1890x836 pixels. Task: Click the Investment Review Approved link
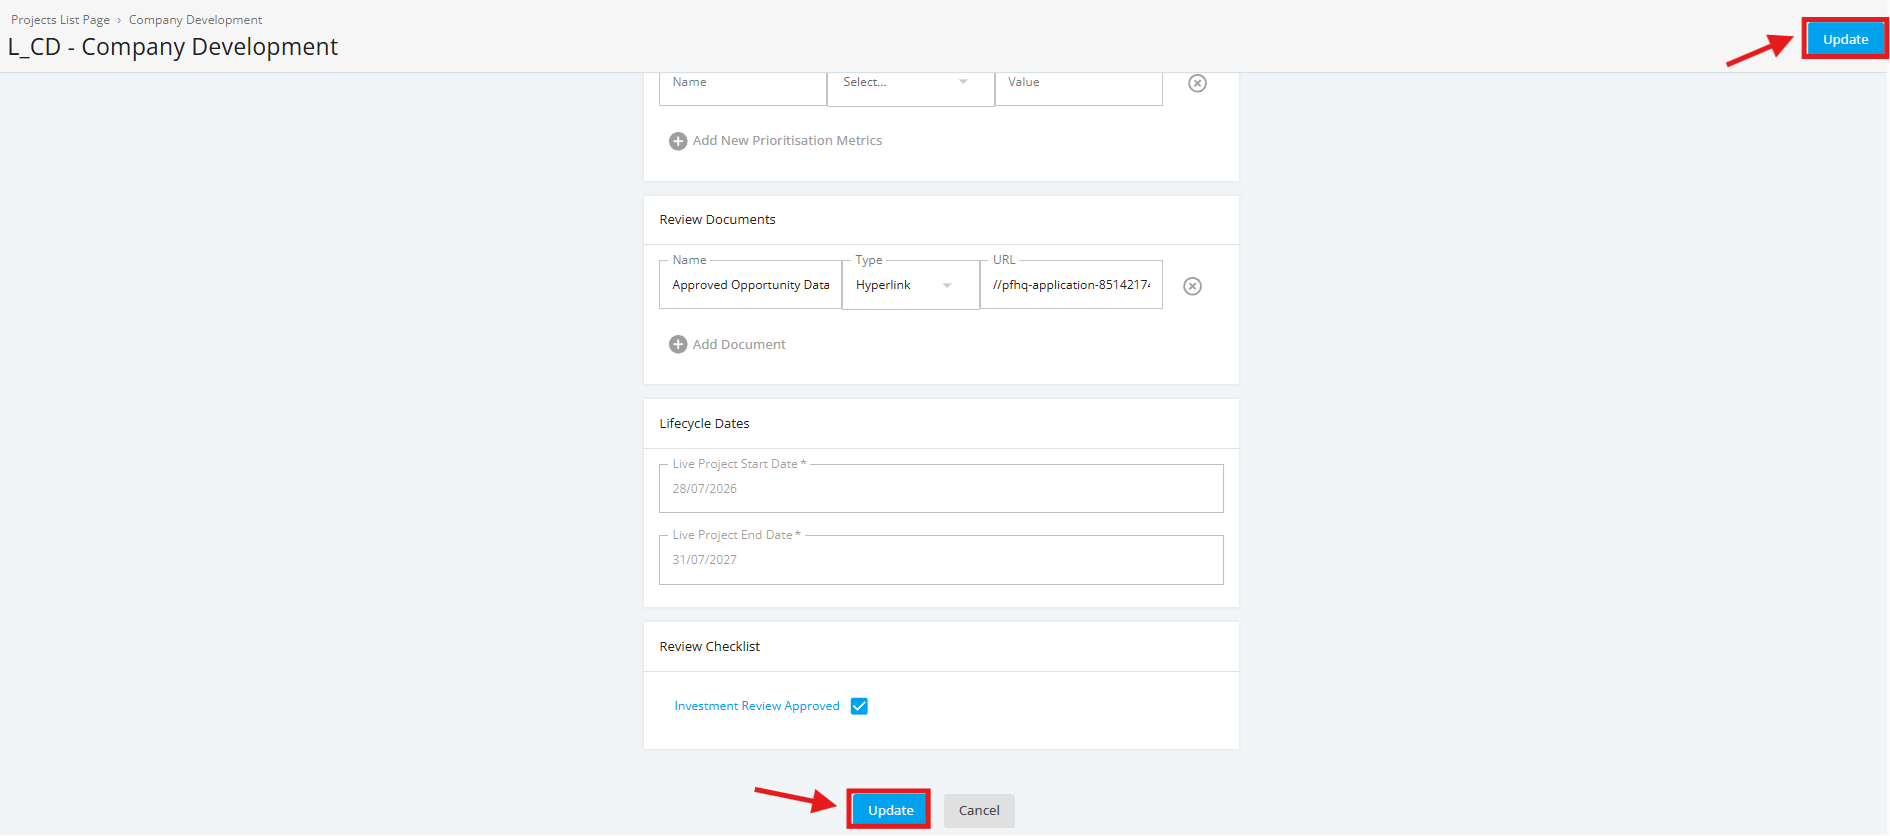pos(757,706)
